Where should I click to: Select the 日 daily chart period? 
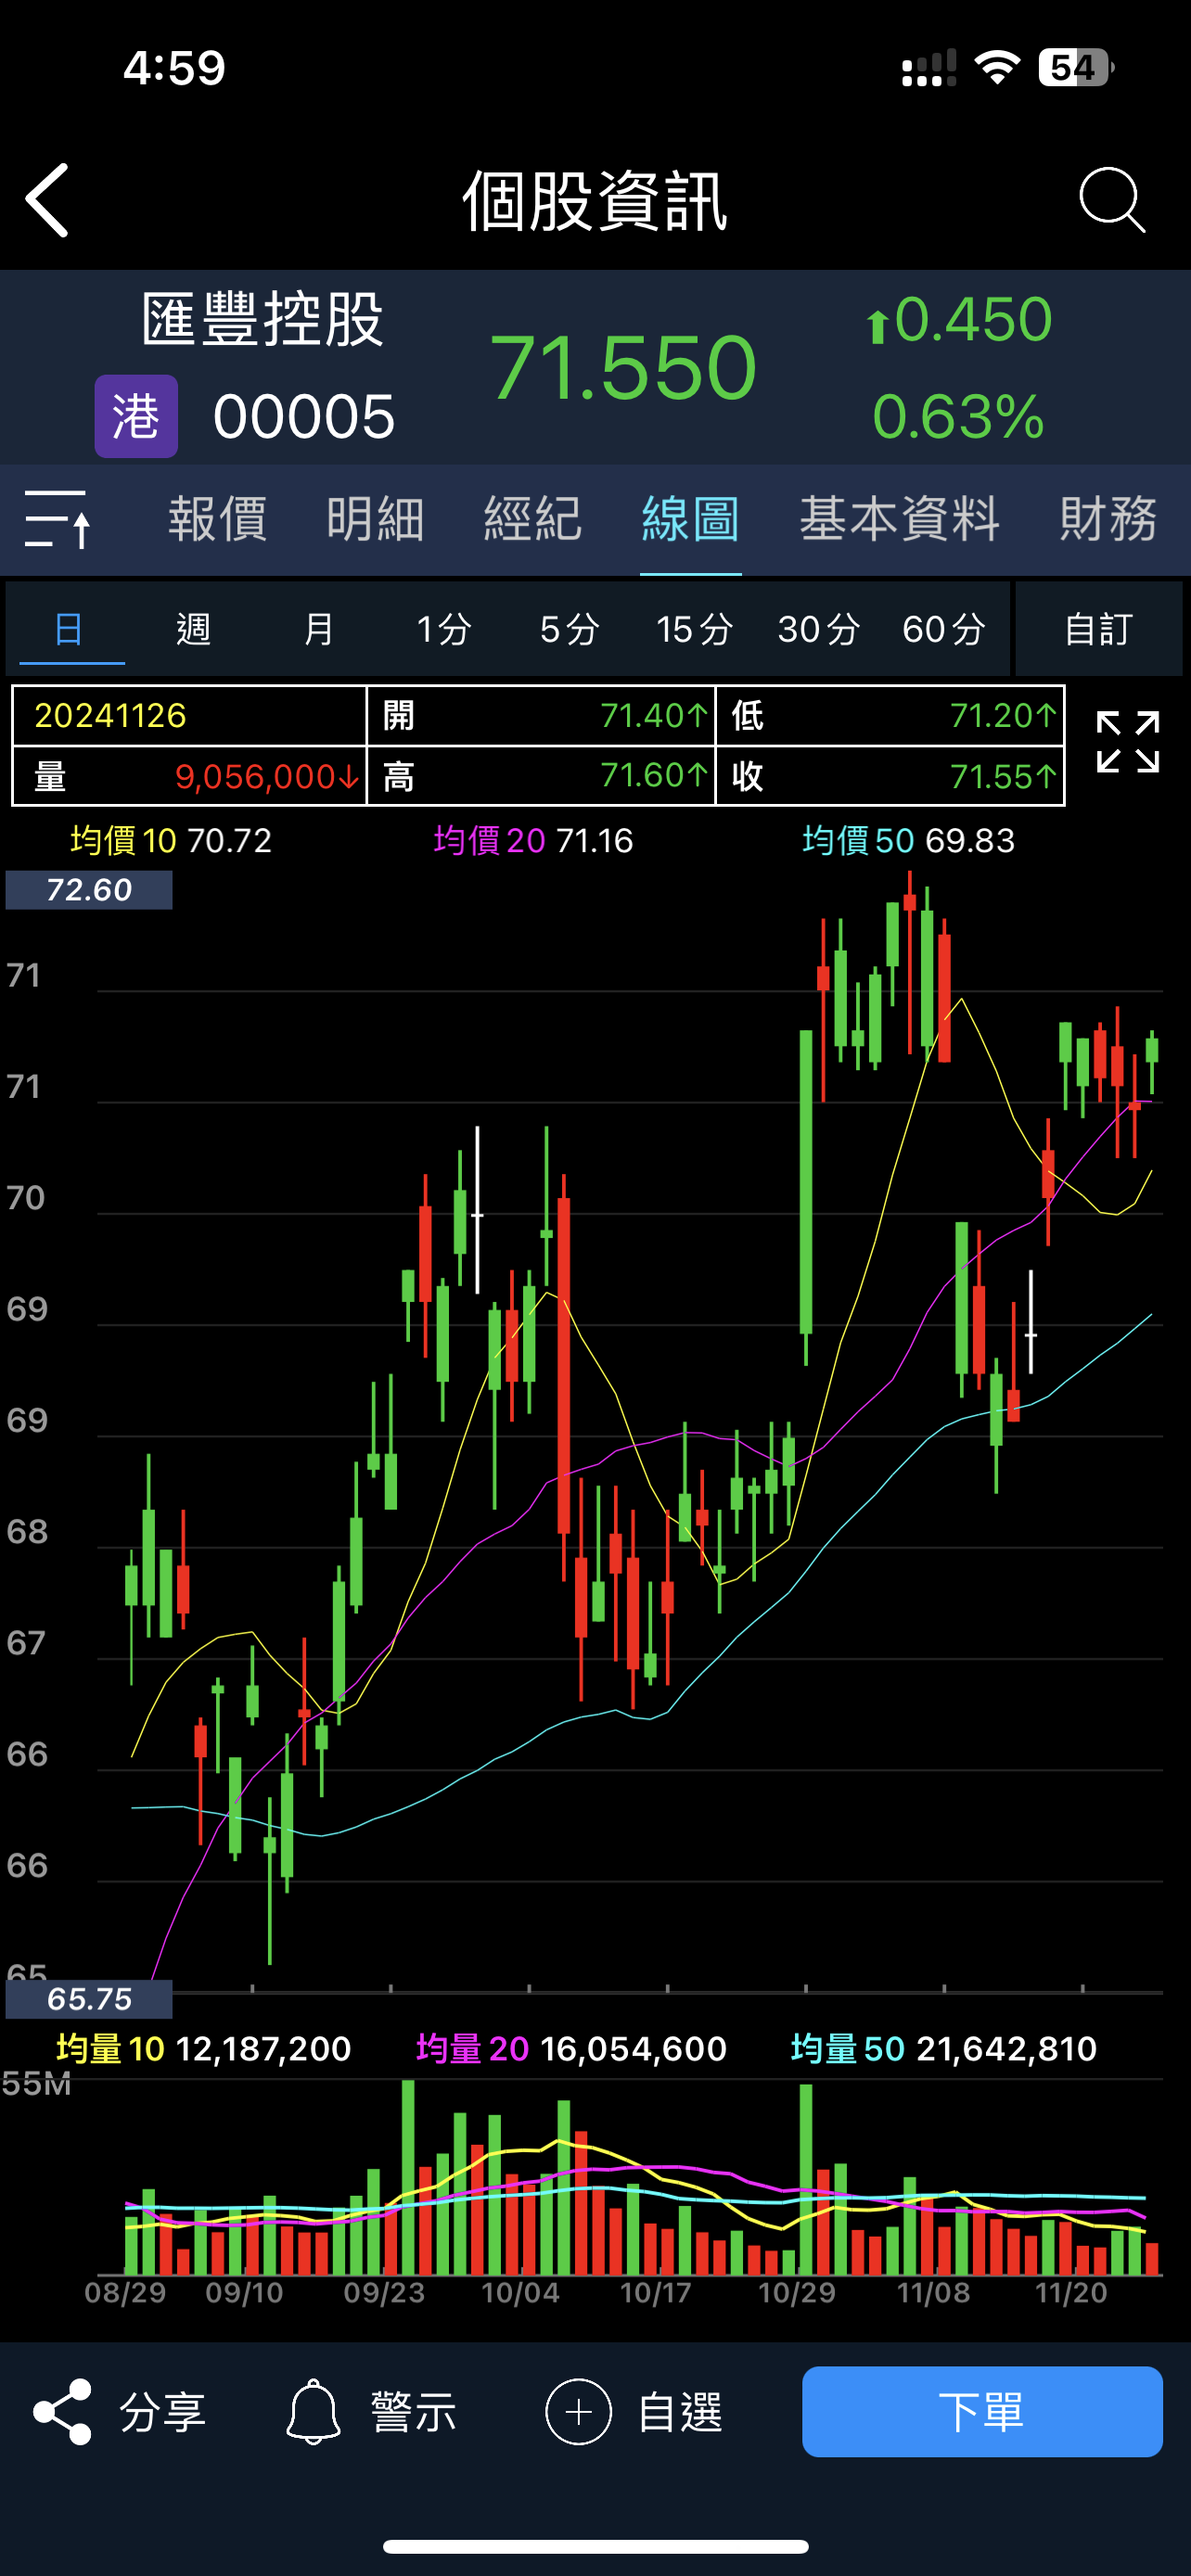point(68,629)
